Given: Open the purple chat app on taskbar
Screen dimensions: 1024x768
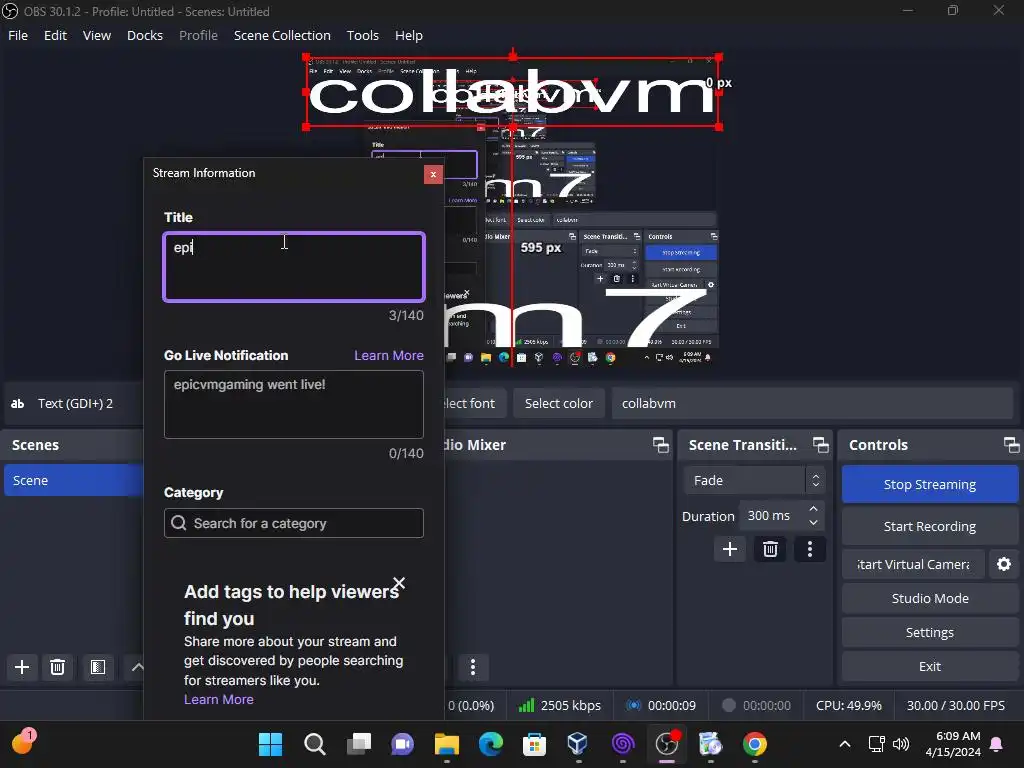Looking at the screenshot, I should click(402, 744).
